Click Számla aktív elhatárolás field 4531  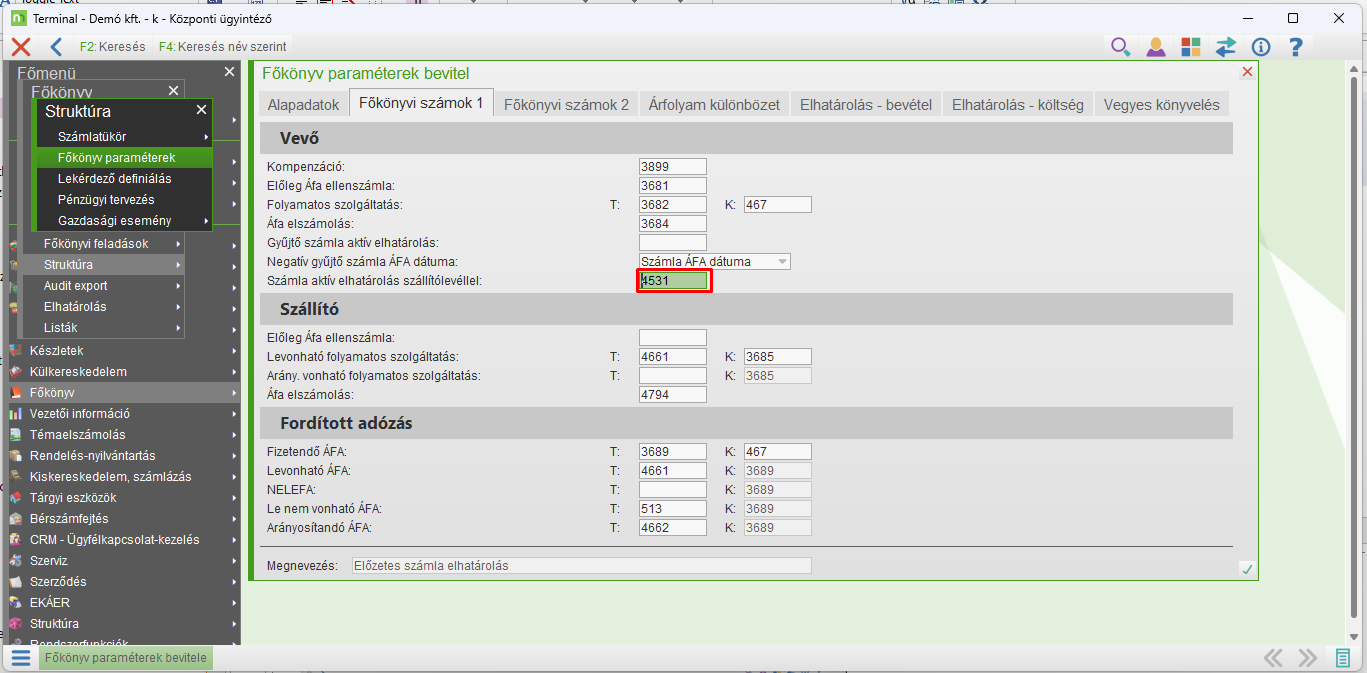[675, 281]
